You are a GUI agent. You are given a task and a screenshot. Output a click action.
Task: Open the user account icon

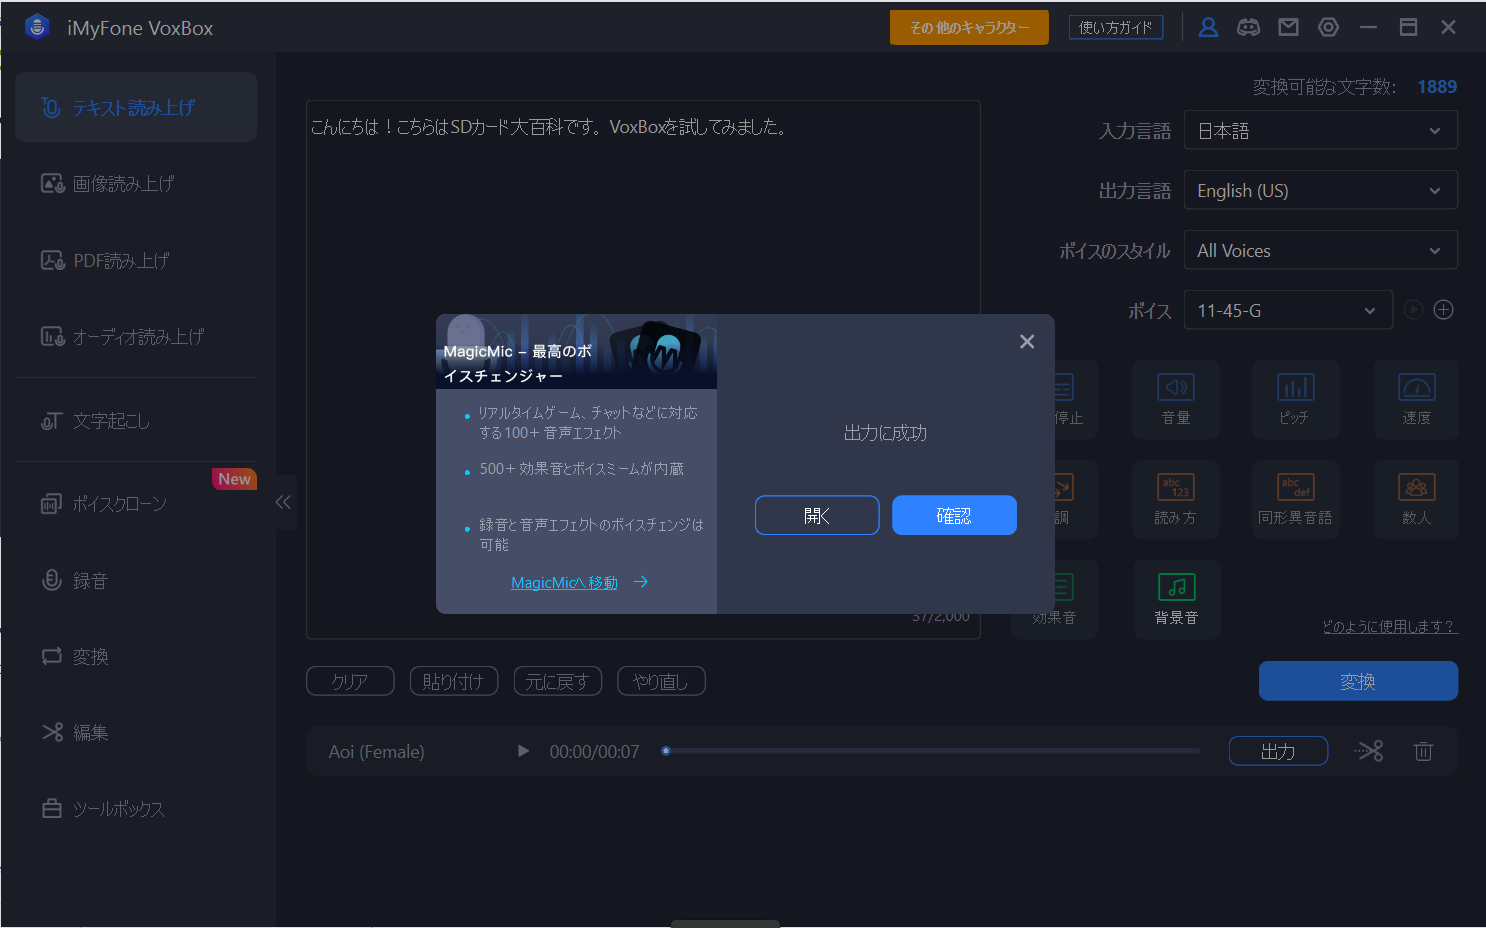1208,28
